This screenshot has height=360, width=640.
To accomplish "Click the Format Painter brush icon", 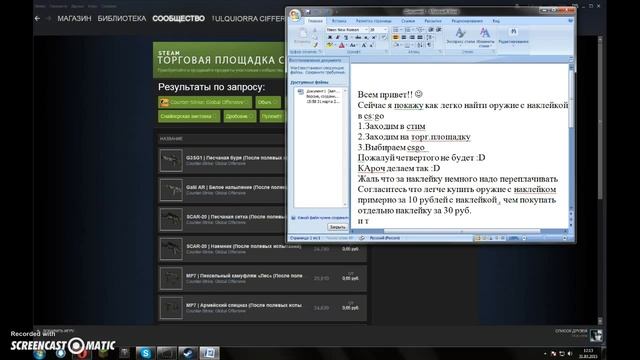I will click(315, 45).
